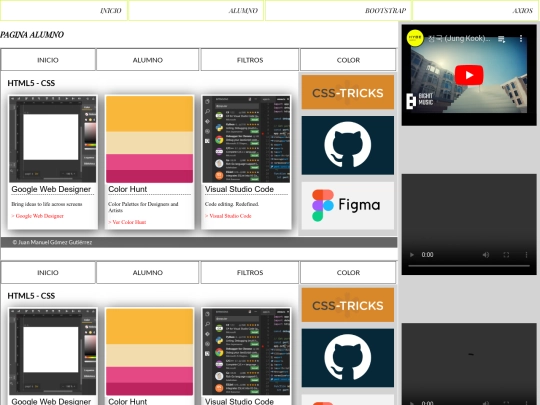Select the first COLOR tab
The image size is (540, 405).
(348, 60)
